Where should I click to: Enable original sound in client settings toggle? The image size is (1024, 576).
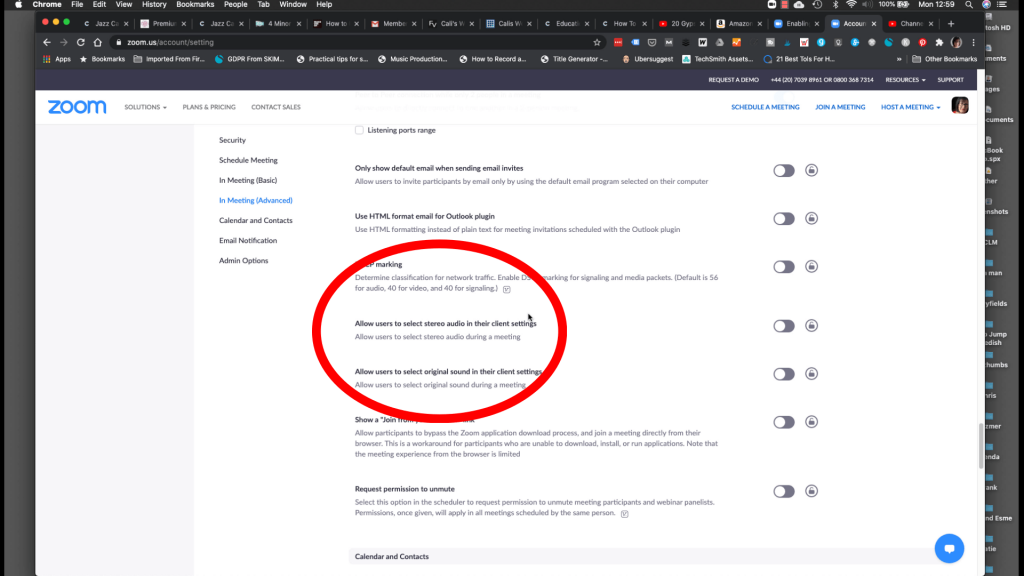point(783,374)
